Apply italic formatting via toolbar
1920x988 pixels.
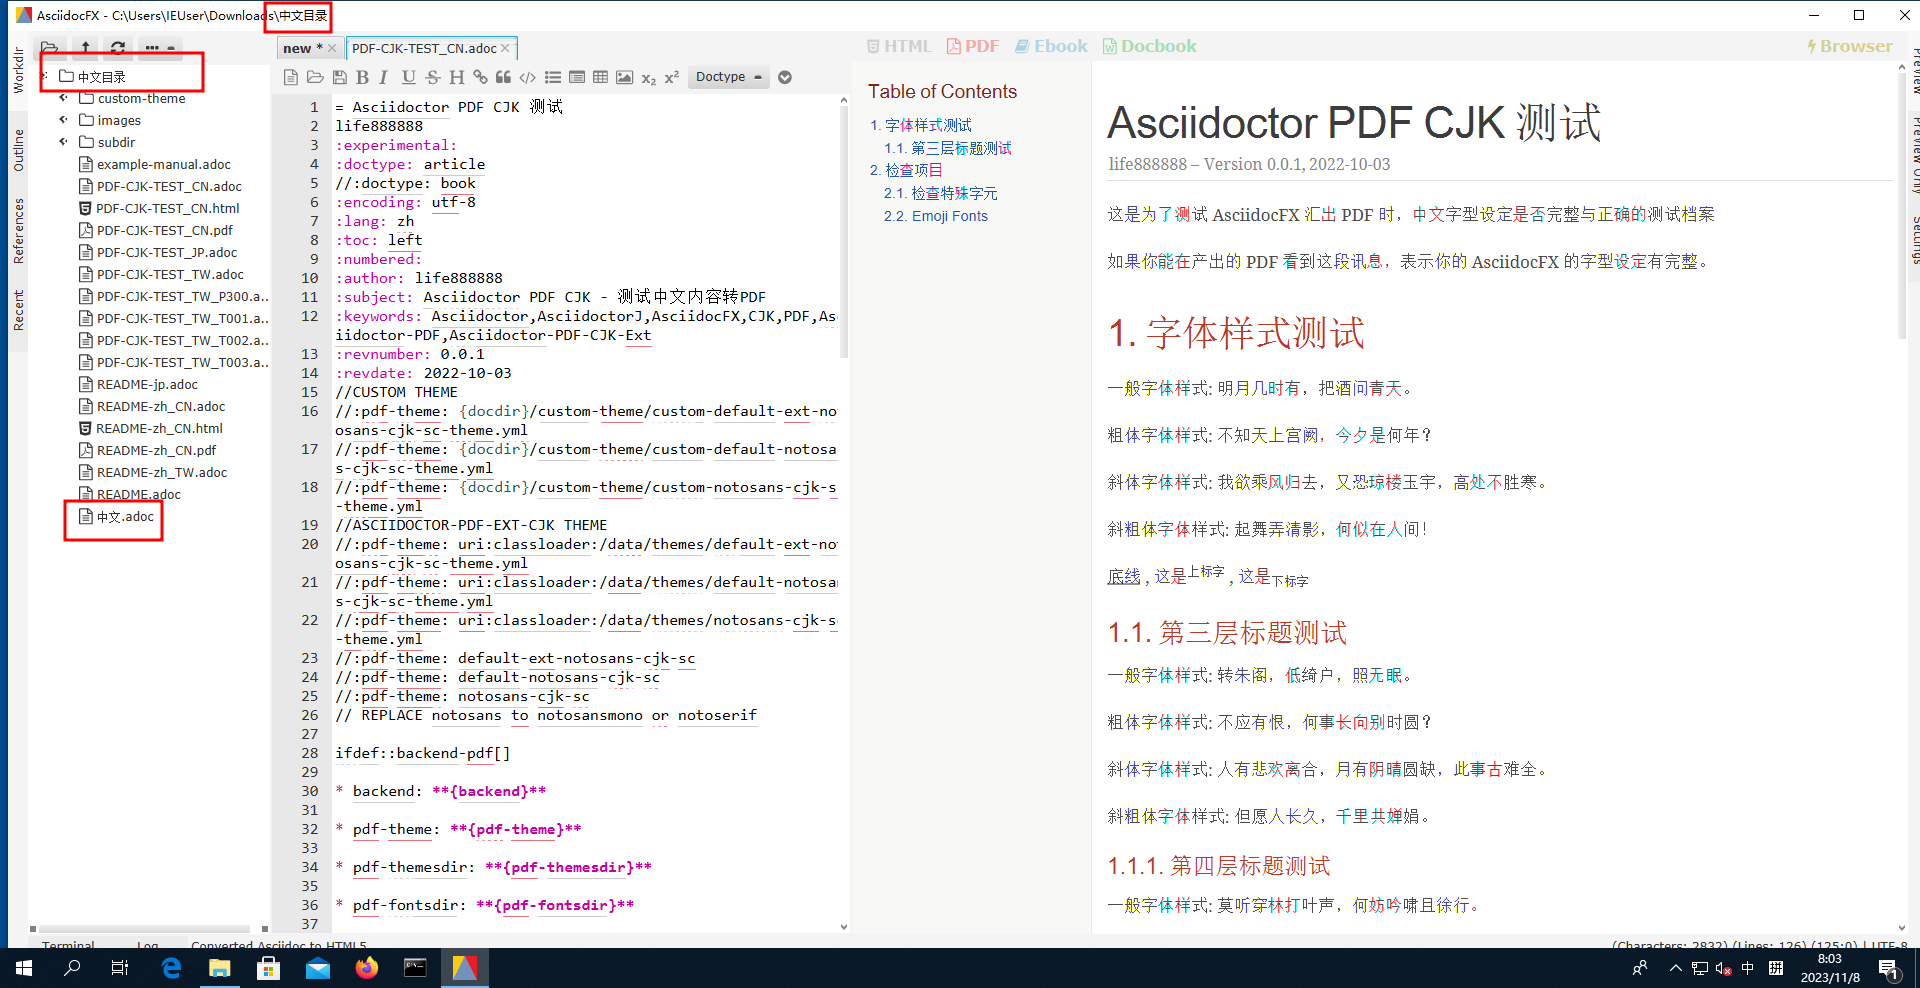coord(384,77)
